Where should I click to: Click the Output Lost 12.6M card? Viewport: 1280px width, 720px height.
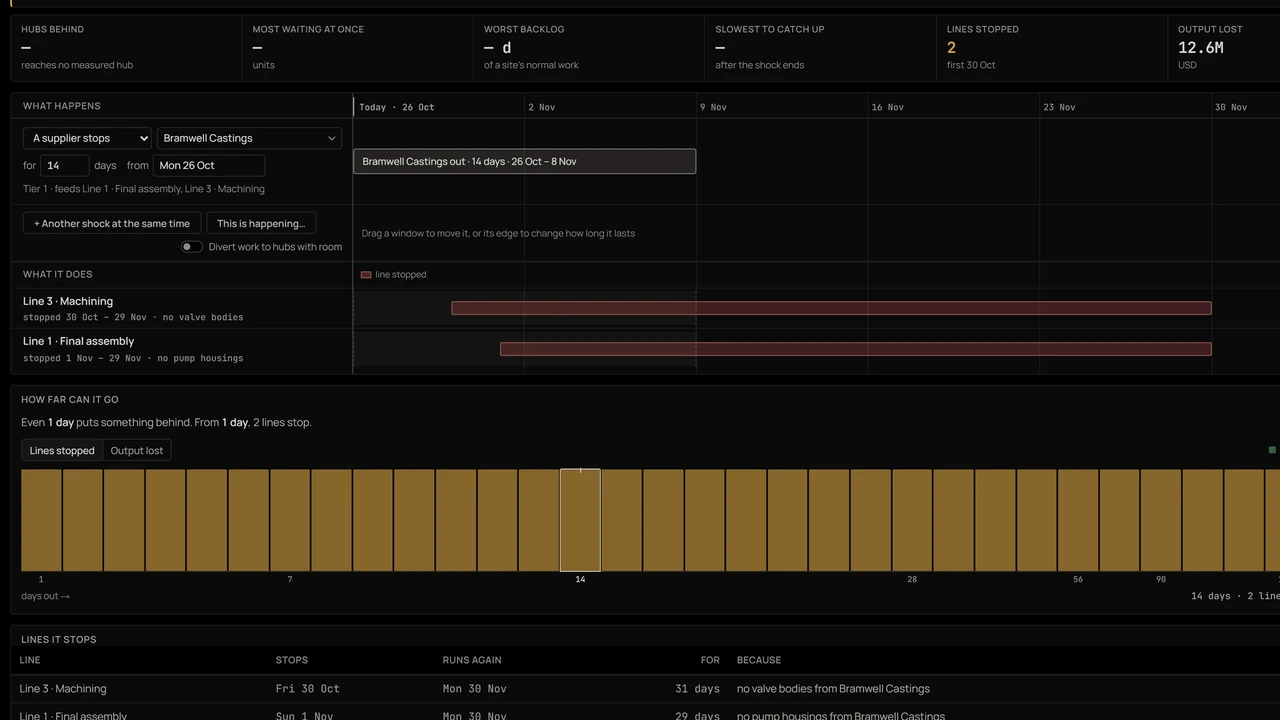pos(1224,47)
